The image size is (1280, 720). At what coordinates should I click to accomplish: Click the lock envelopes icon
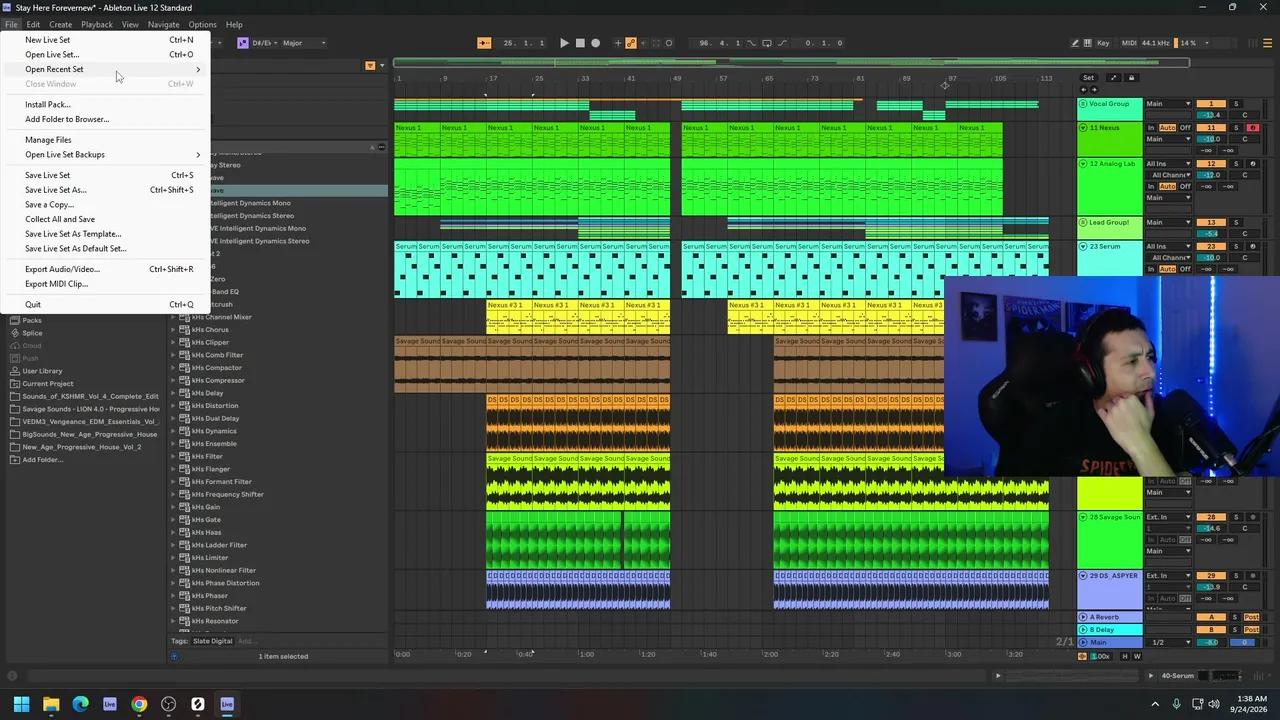pos(1131,78)
